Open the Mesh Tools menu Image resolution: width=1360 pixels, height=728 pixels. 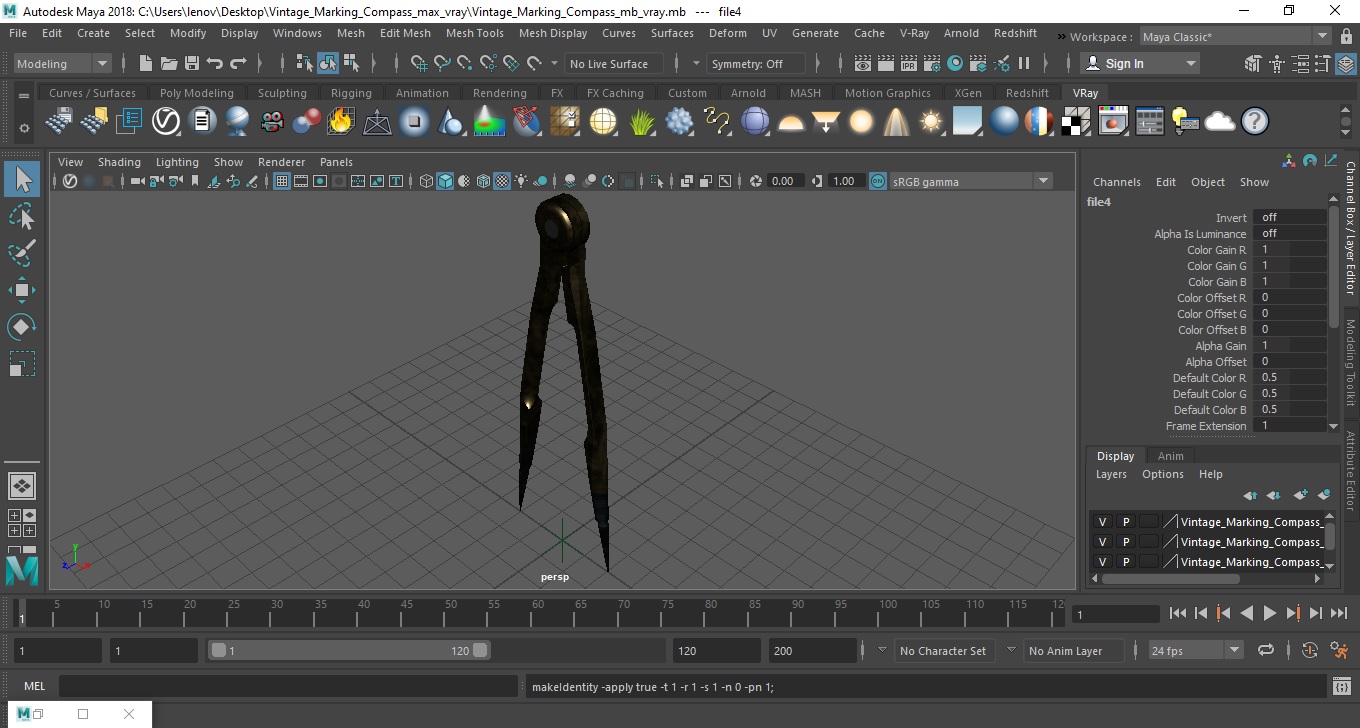point(474,33)
